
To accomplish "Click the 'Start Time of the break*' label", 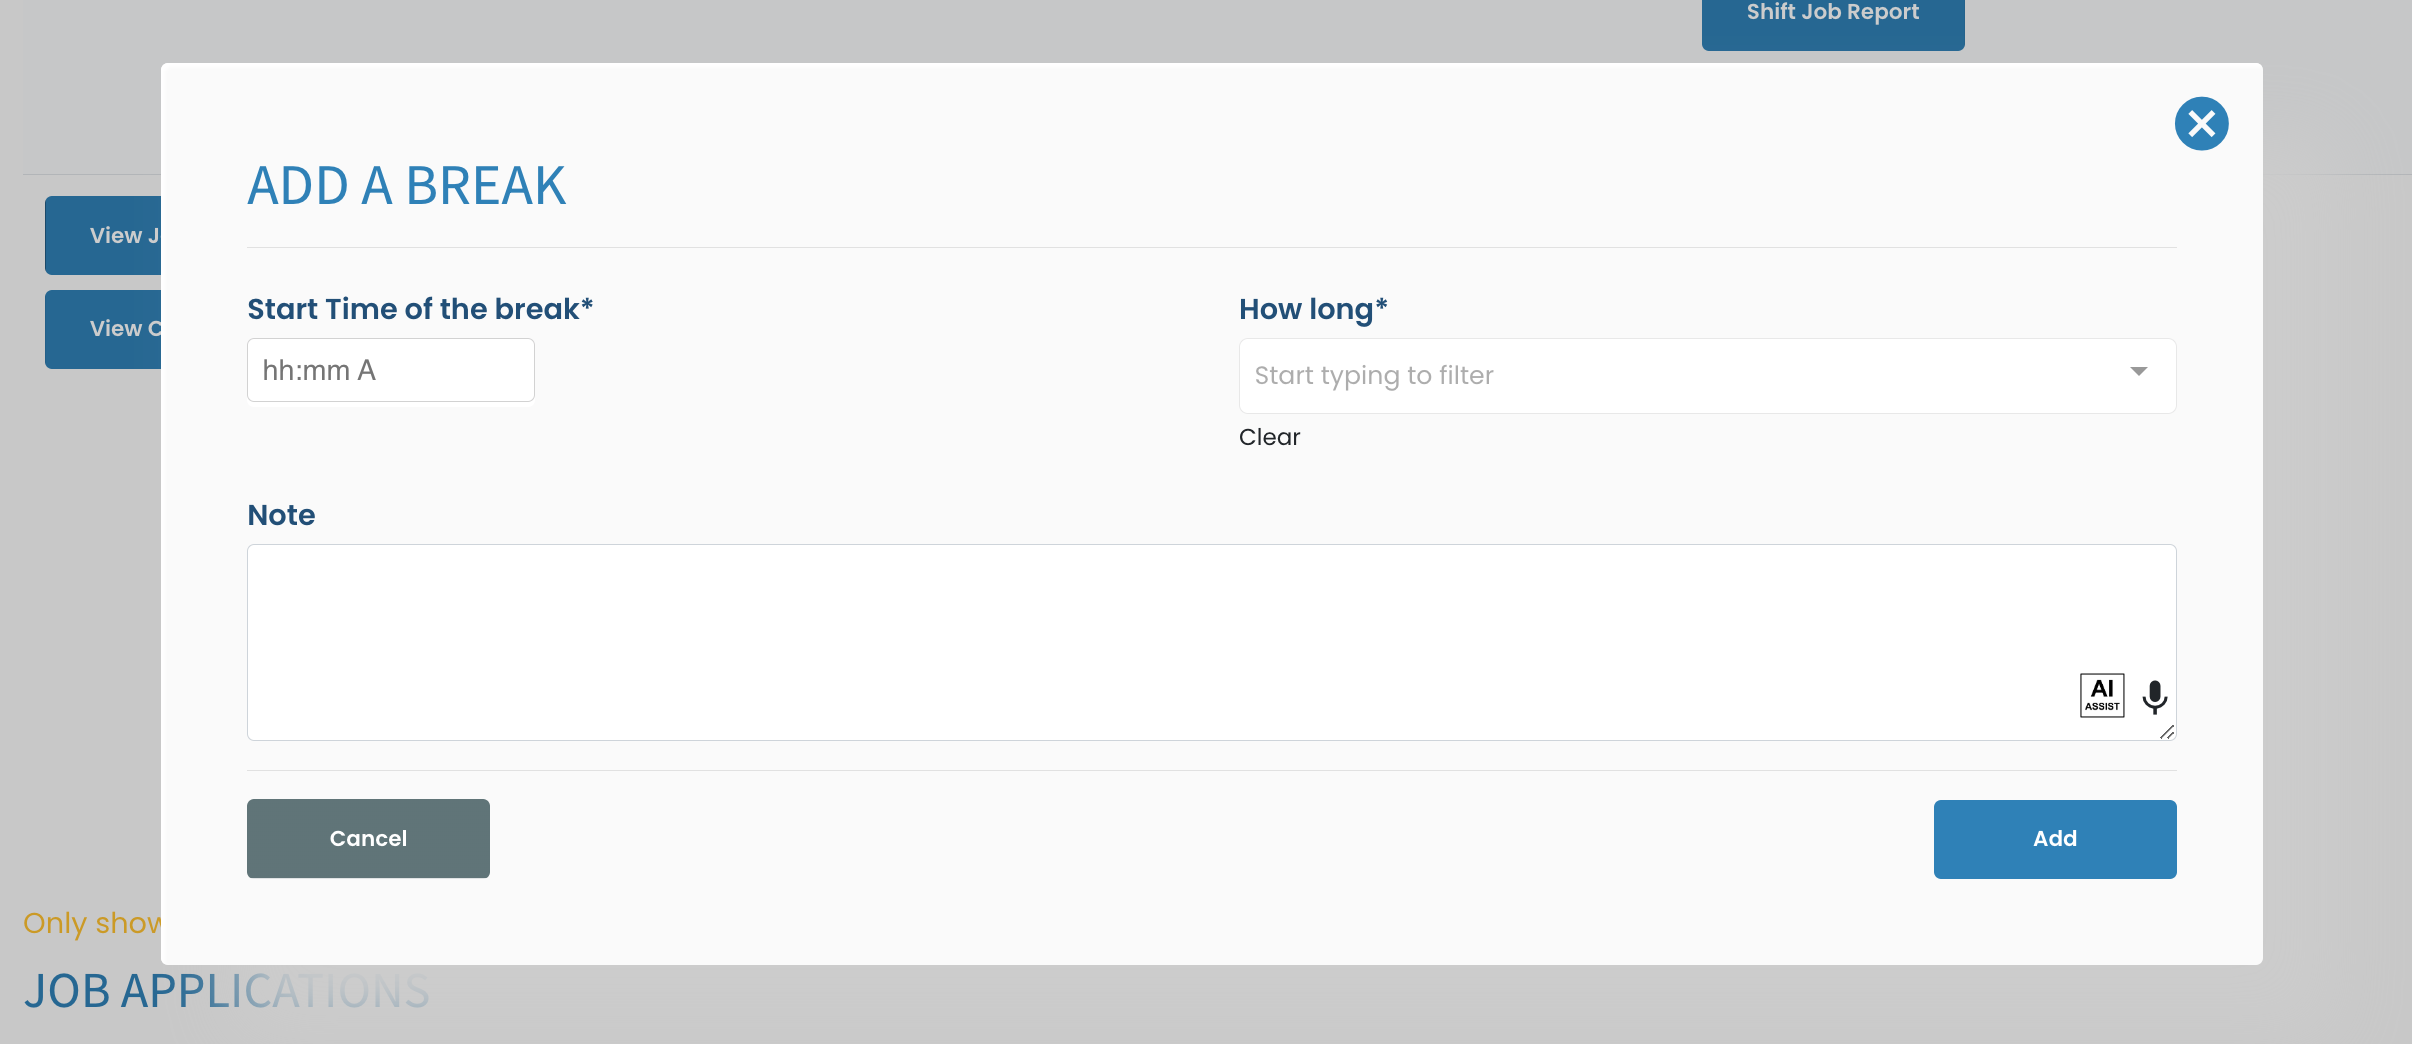I will [420, 309].
